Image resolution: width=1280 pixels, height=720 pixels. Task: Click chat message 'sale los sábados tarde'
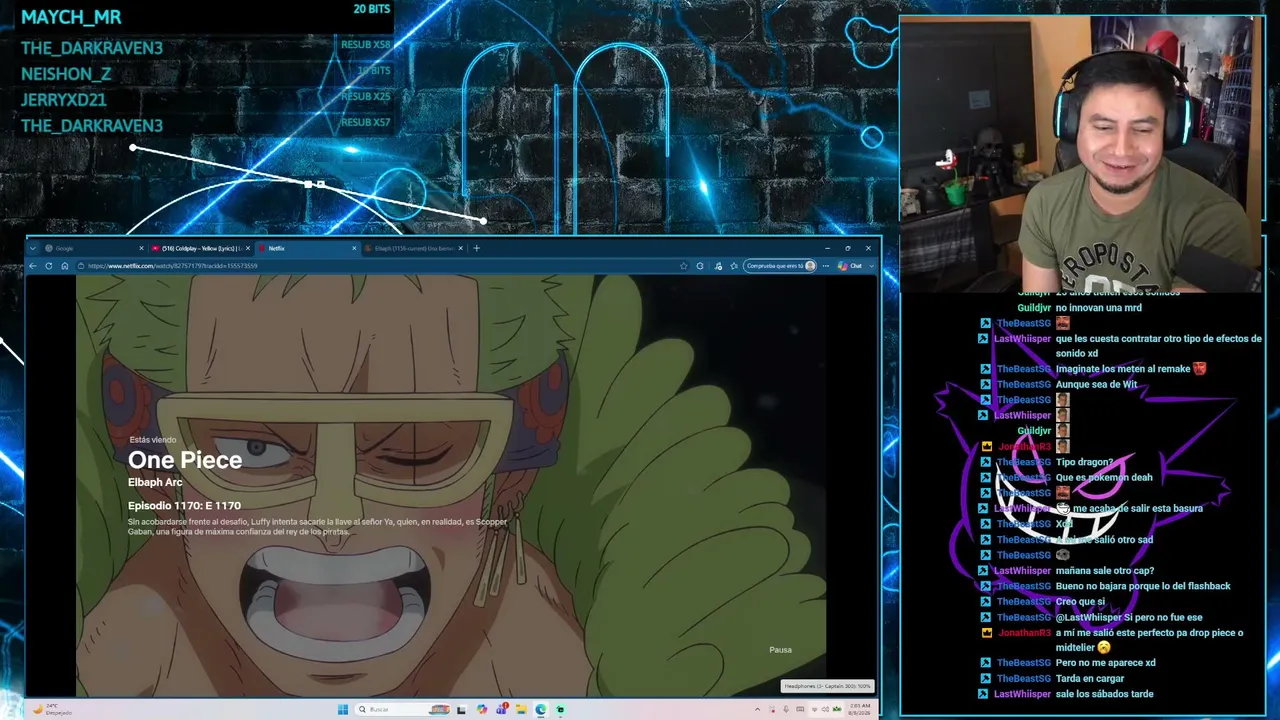pos(1105,694)
